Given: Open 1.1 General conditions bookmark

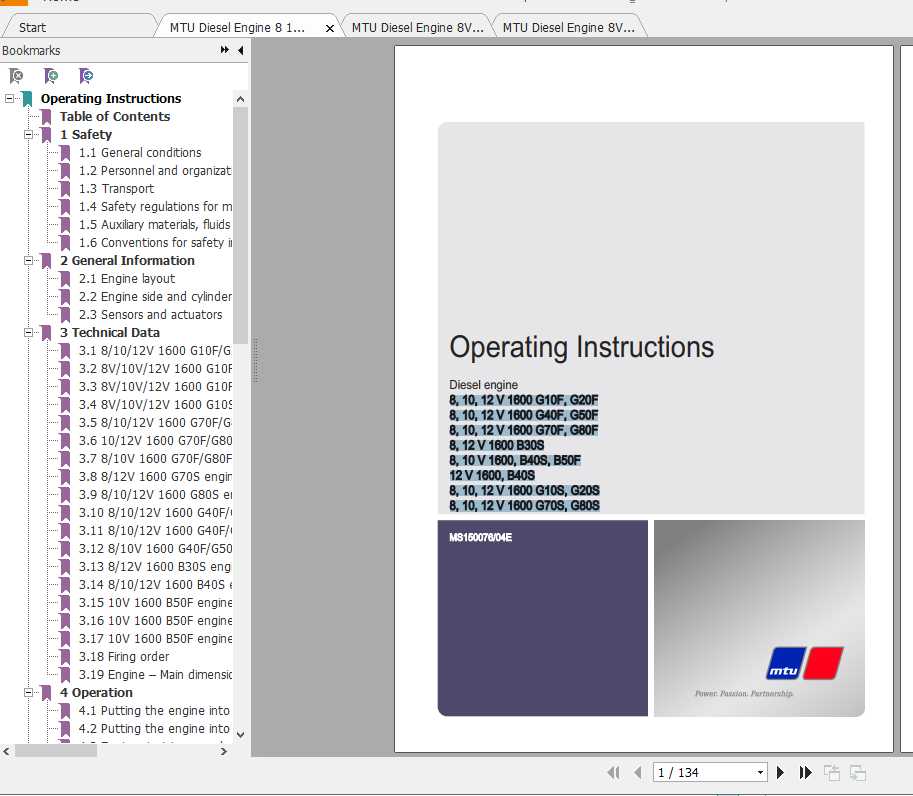Looking at the screenshot, I should [x=140, y=153].
